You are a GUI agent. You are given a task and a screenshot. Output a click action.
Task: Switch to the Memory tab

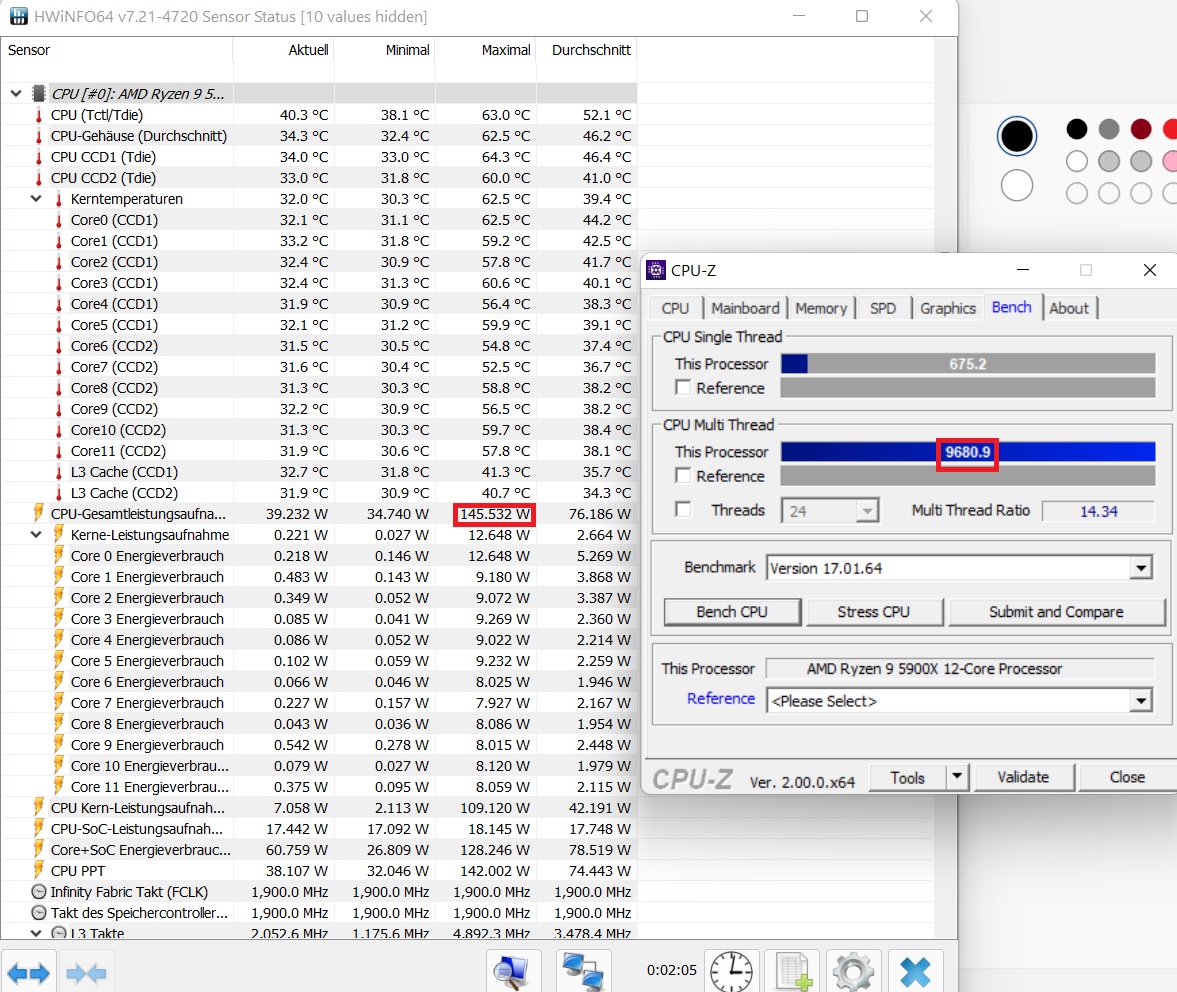(x=820, y=308)
